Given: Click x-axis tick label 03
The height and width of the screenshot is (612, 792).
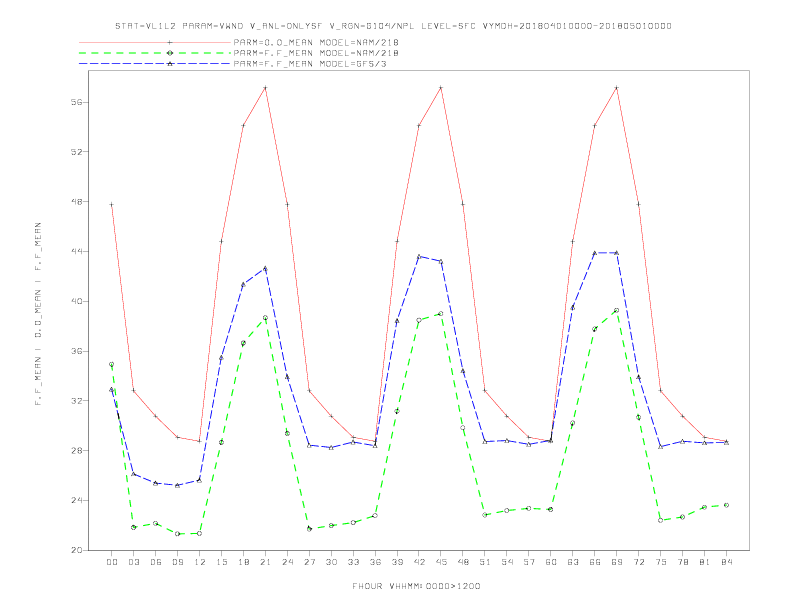Looking at the screenshot, I should (x=133, y=562).
